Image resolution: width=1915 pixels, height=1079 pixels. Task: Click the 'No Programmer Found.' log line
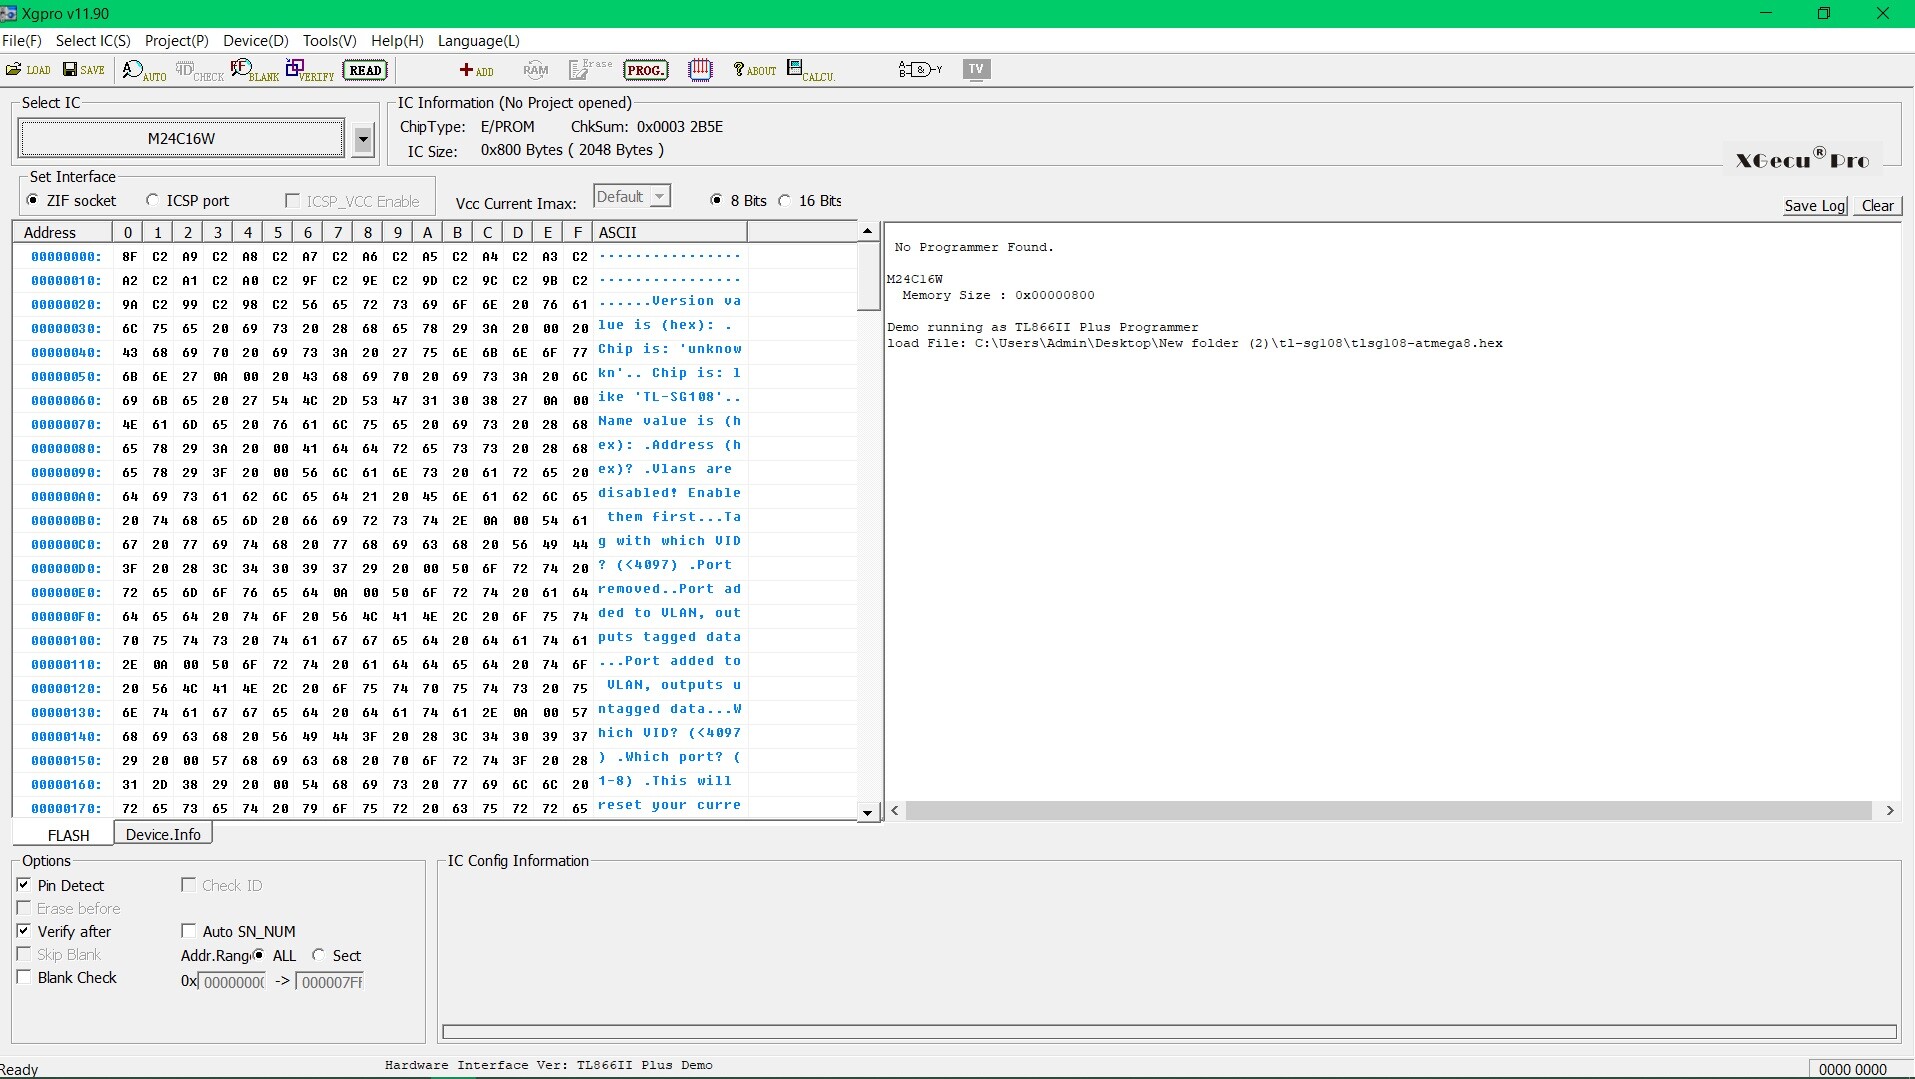pyautogui.click(x=974, y=247)
